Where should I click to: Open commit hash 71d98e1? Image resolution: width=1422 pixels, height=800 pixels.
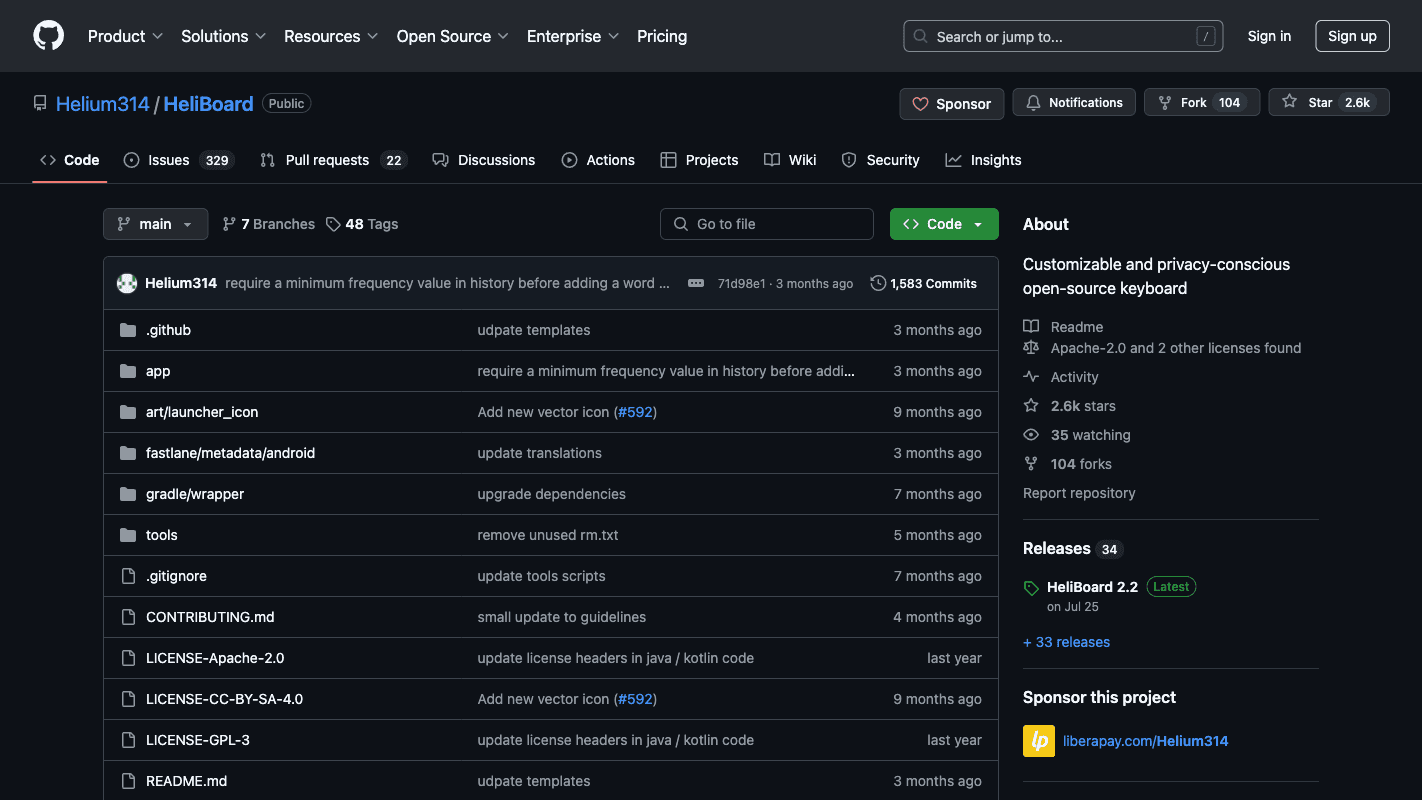point(741,284)
